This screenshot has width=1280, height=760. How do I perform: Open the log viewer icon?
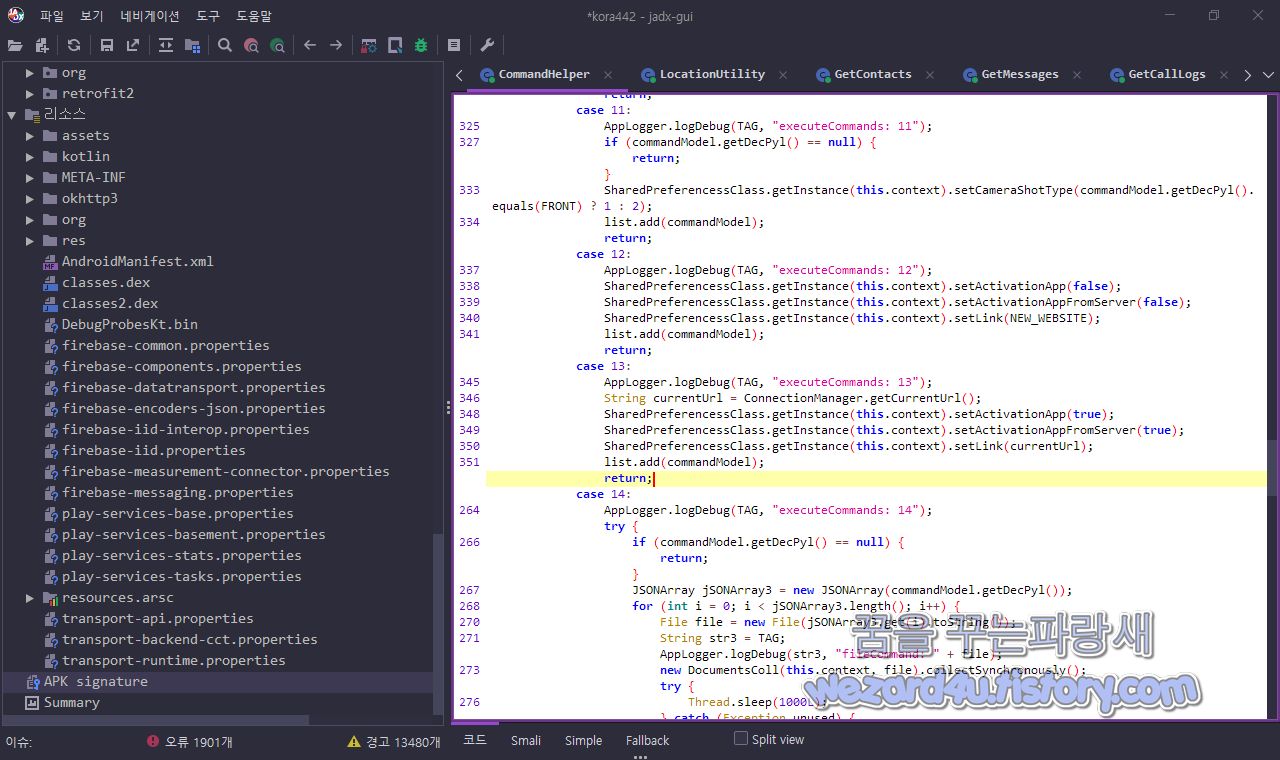click(454, 45)
